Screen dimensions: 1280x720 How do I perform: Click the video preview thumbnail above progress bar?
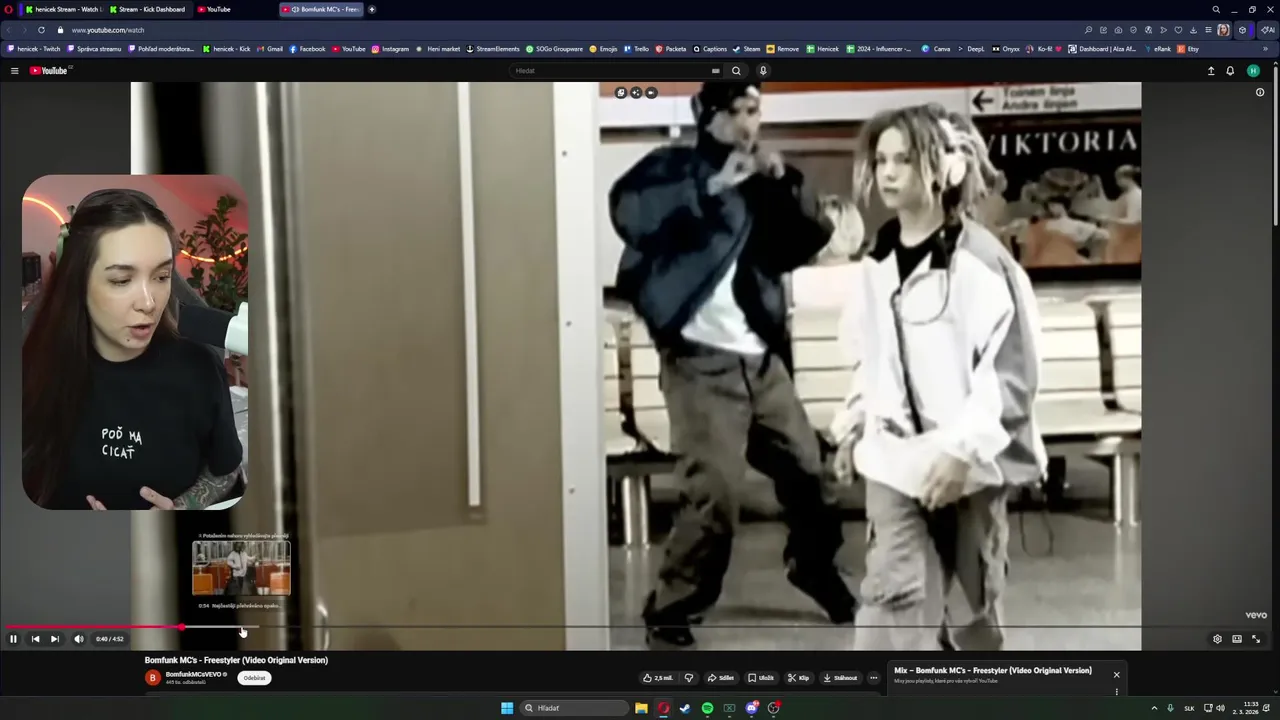point(241,568)
